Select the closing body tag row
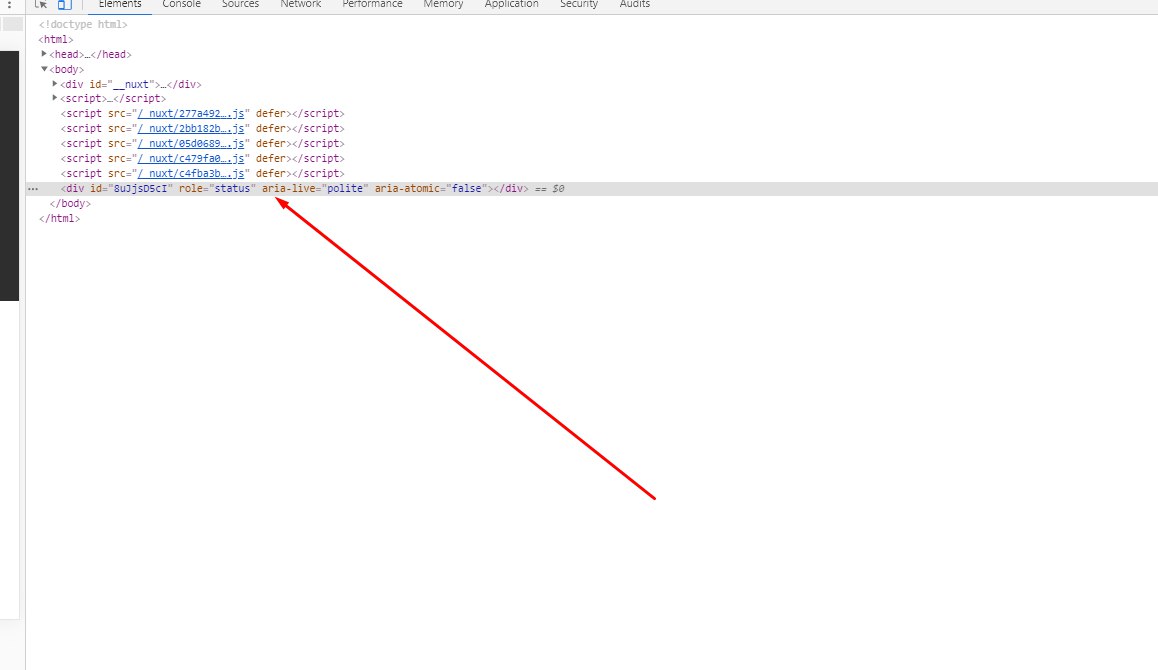The height and width of the screenshot is (670, 1158). 70,204
